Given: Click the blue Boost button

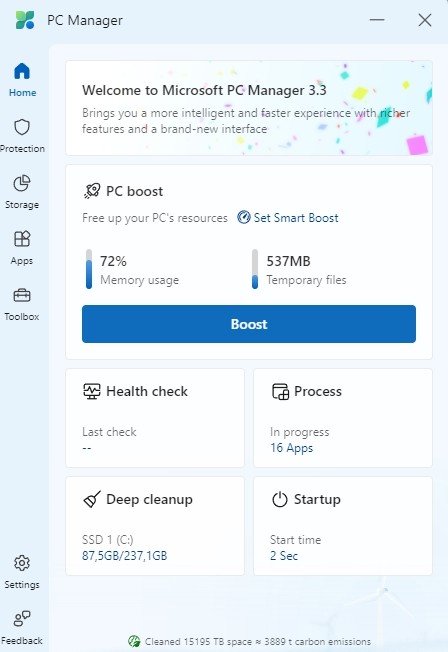Looking at the screenshot, I should coord(249,324).
